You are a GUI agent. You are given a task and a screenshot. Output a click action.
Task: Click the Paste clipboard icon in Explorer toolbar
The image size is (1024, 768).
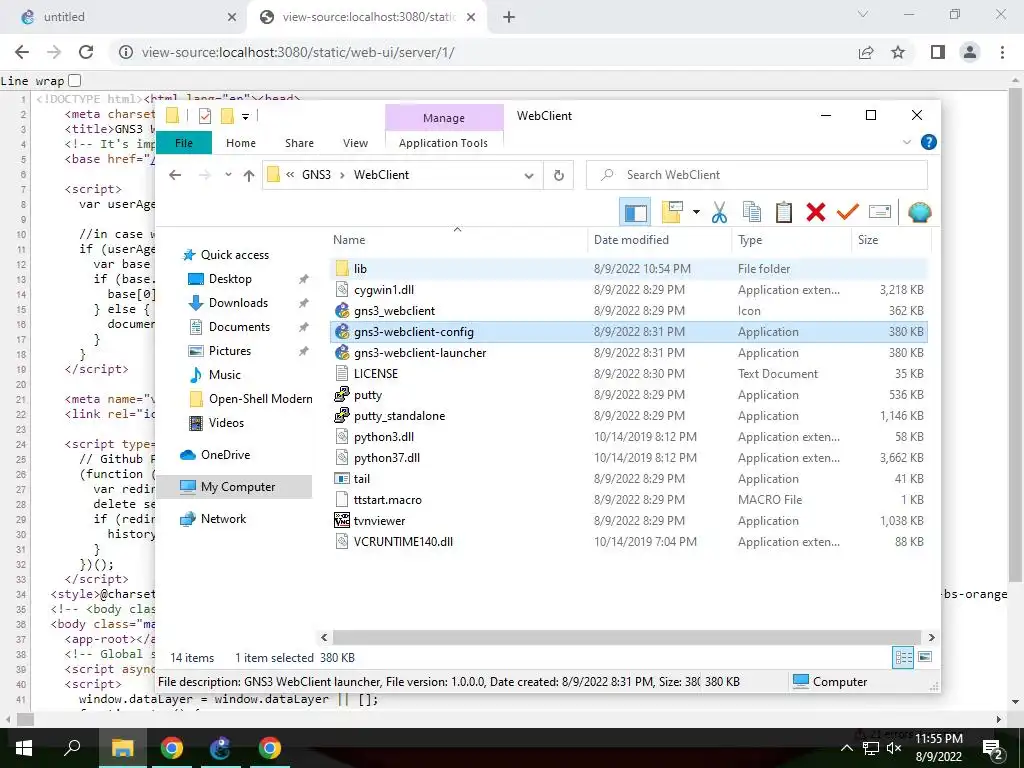coord(784,212)
